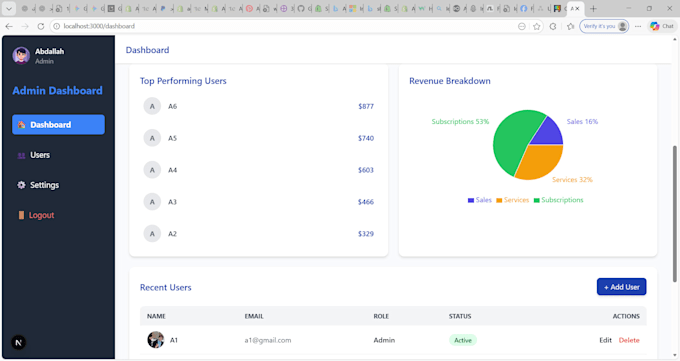Viewport: 680px width, 361px height.
Task: Click the + Add User button
Action: (x=621, y=287)
